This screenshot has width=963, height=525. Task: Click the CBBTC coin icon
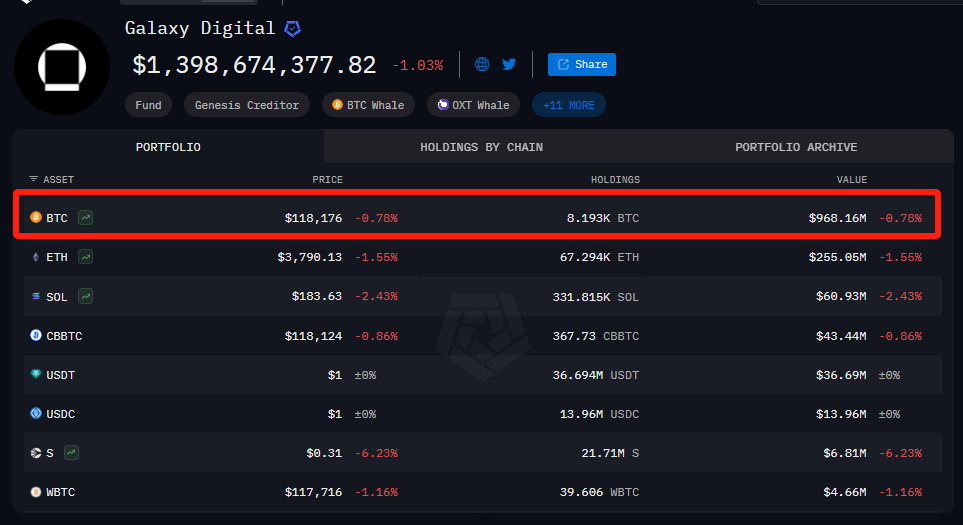pyautogui.click(x=36, y=335)
